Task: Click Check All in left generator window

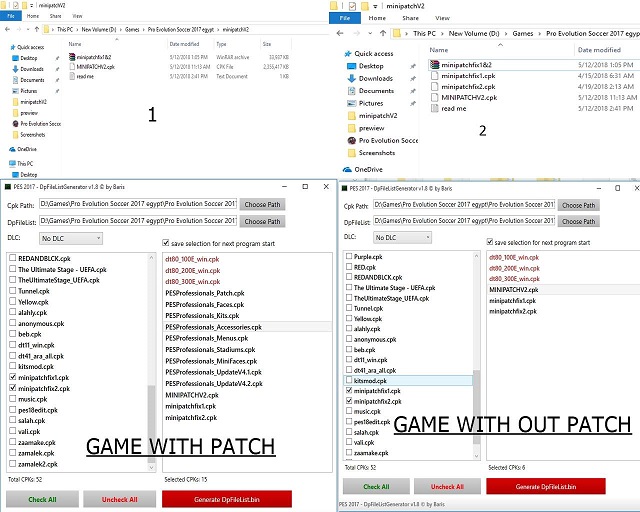Action: pyautogui.click(x=42, y=499)
